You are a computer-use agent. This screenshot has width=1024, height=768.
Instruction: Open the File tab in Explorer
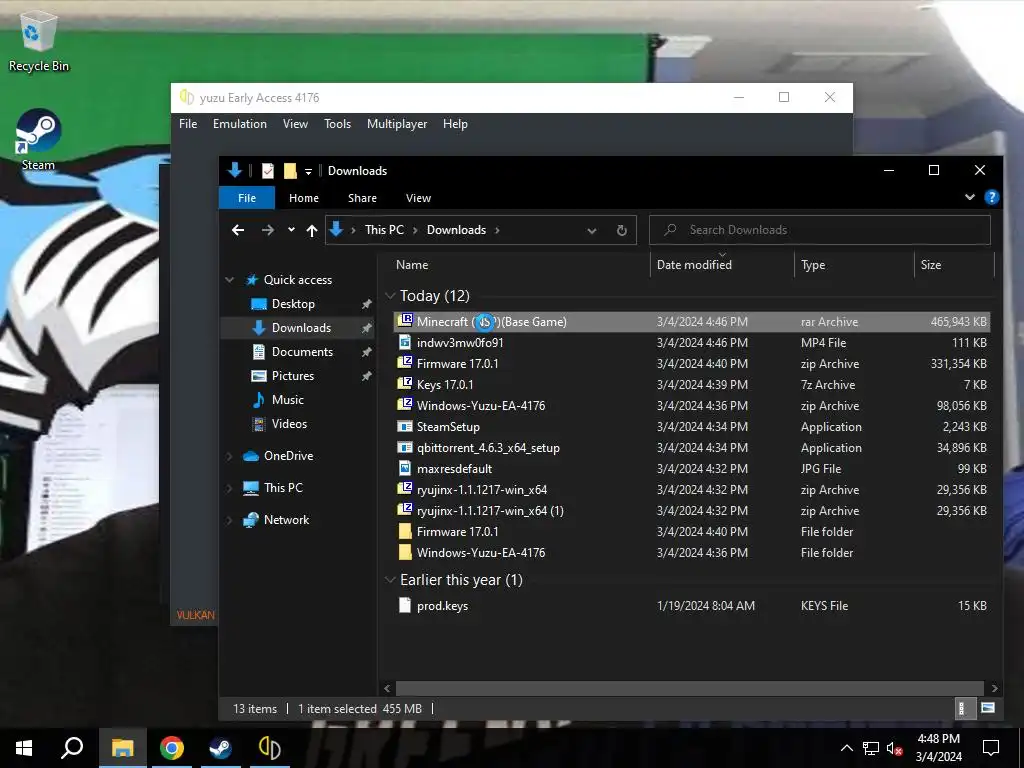(247, 198)
